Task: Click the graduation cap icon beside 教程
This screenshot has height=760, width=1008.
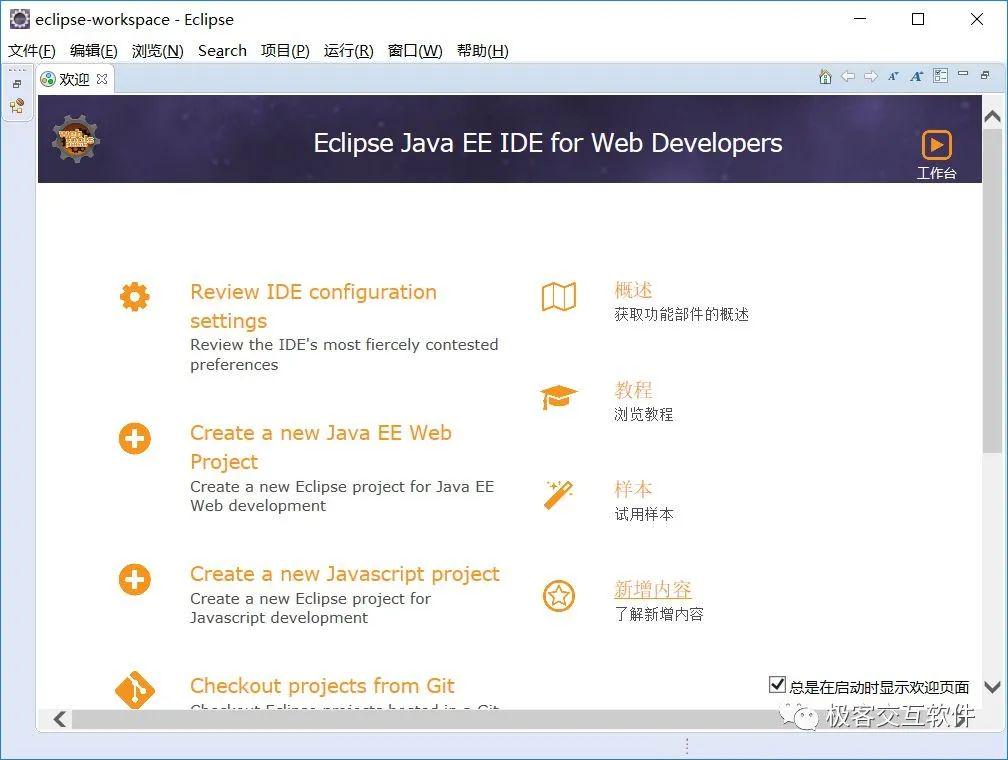Action: coord(558,396)
